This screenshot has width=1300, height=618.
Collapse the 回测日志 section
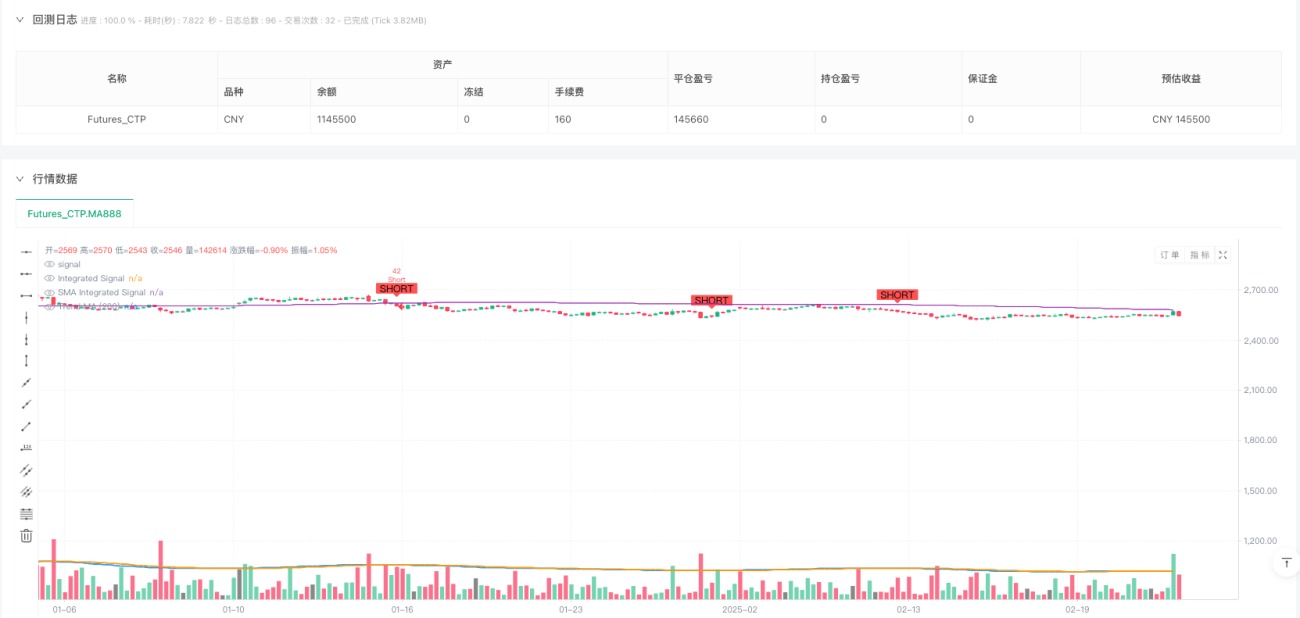[19, 19]
